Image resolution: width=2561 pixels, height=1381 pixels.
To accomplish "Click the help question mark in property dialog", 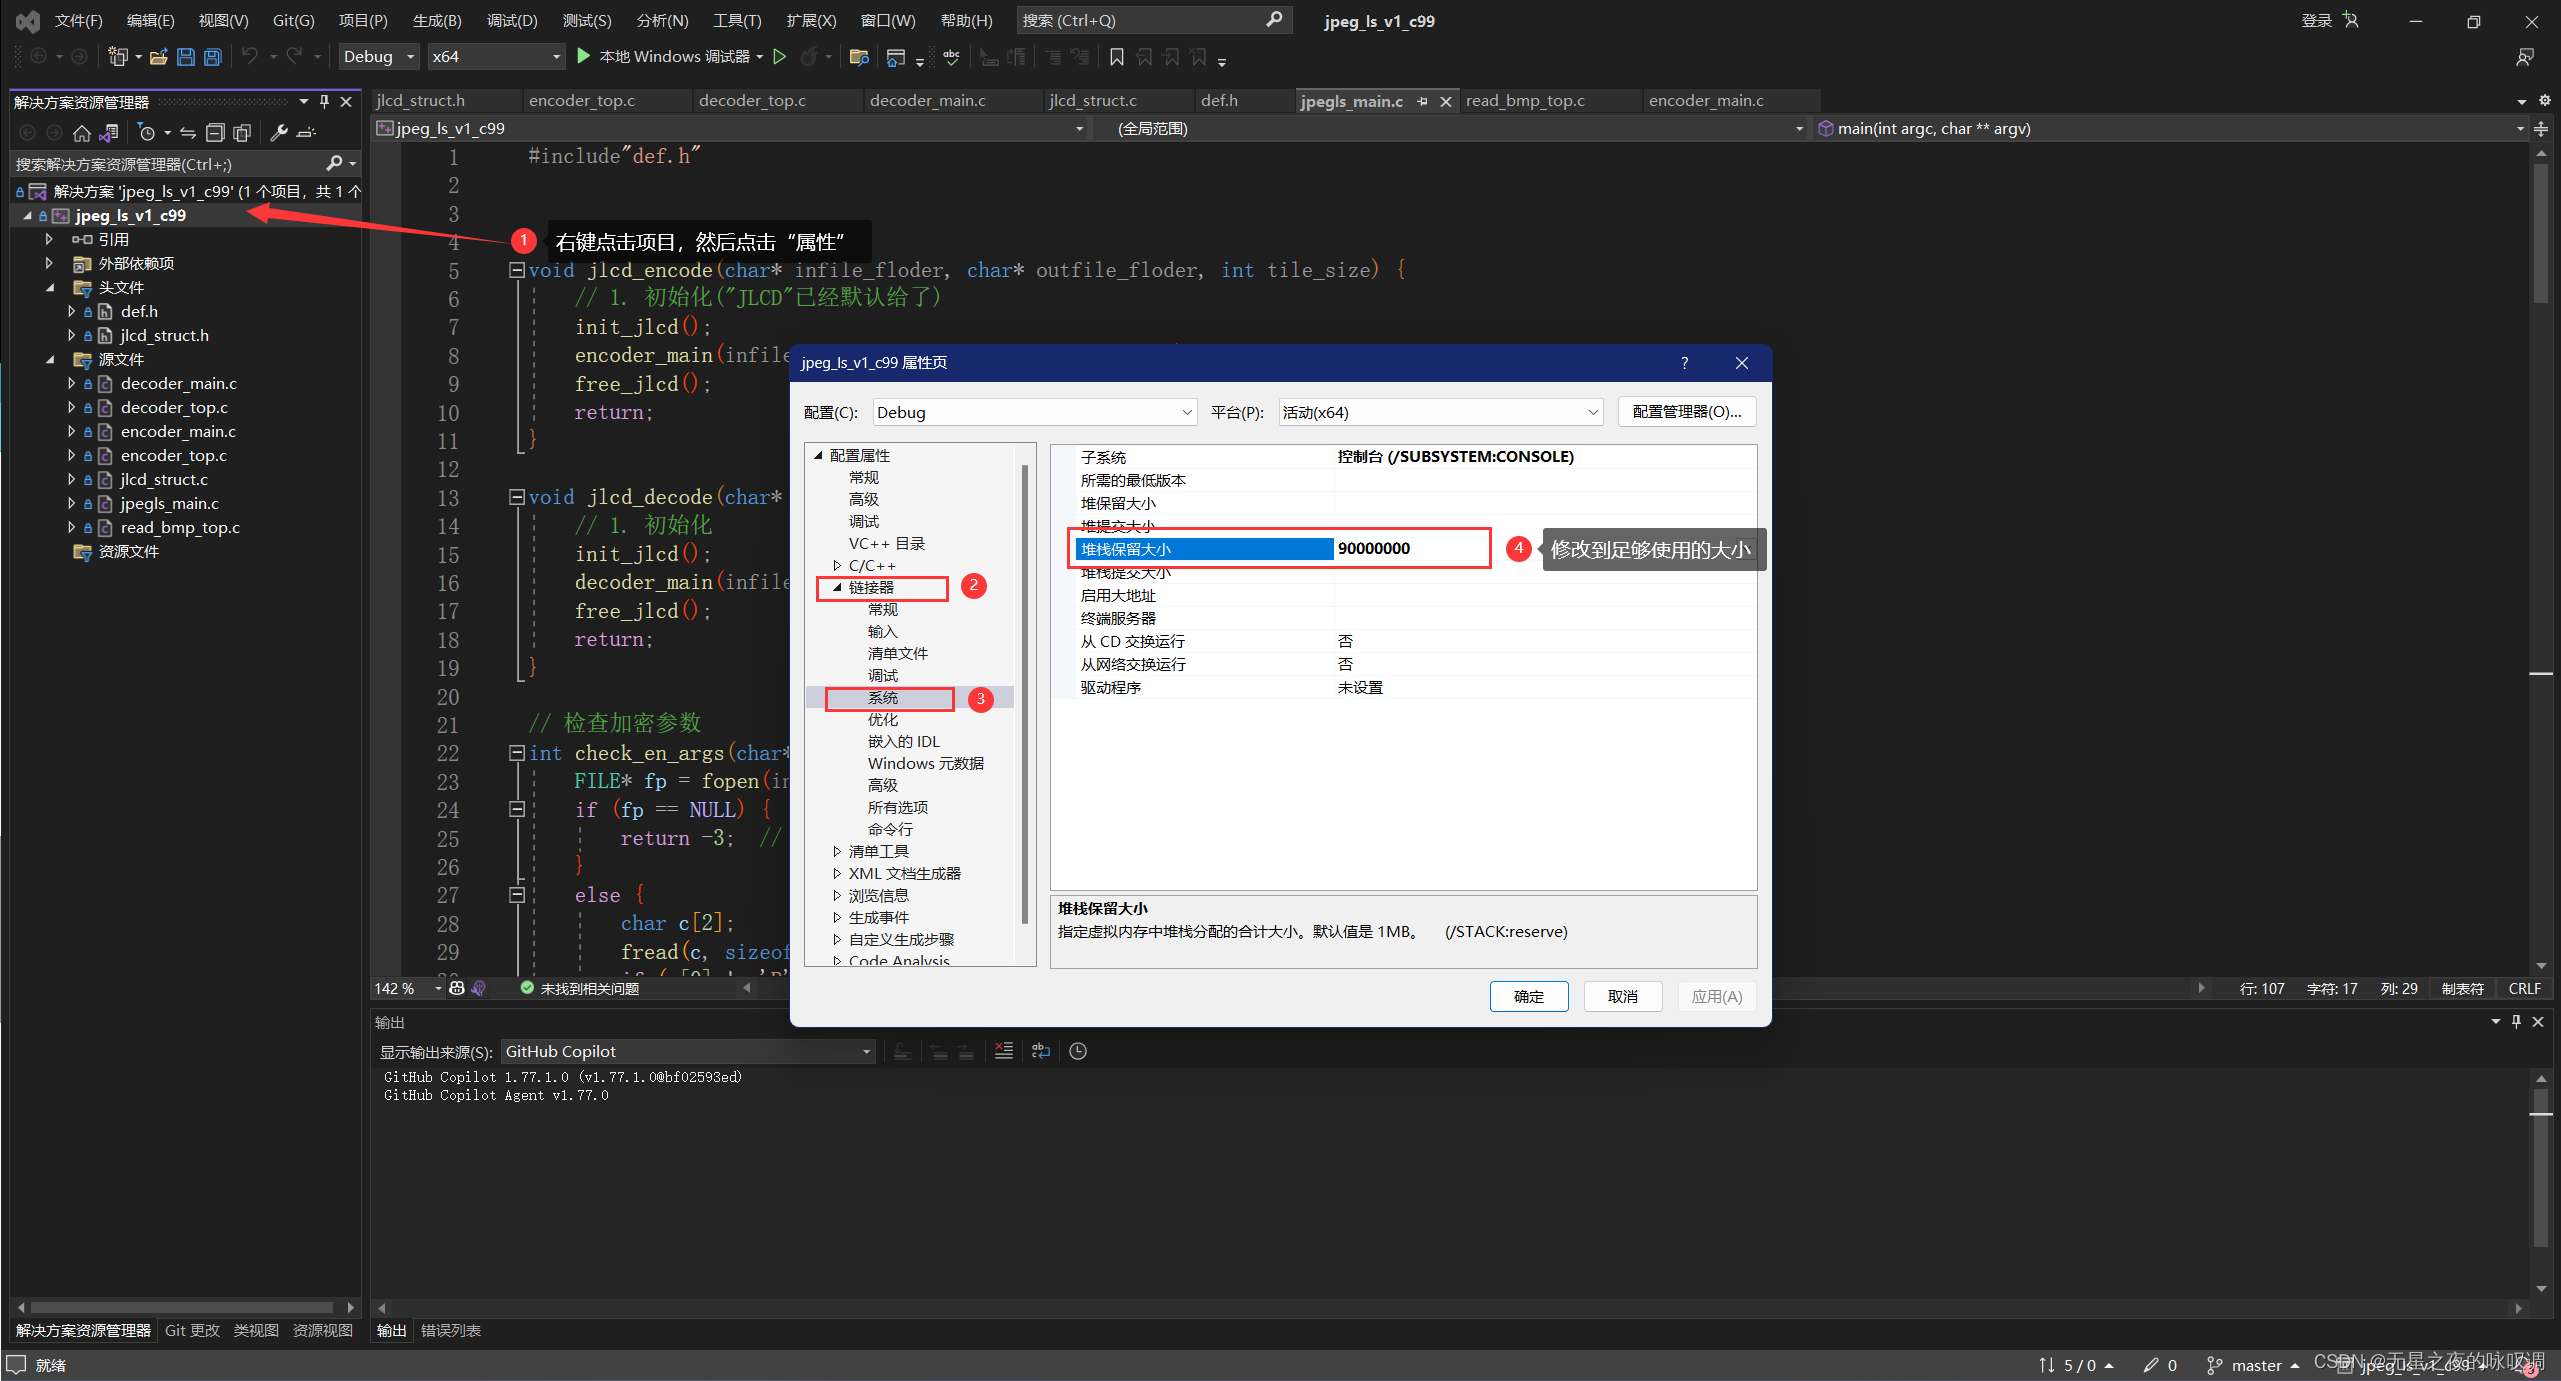I will [x=1685, y=363].
